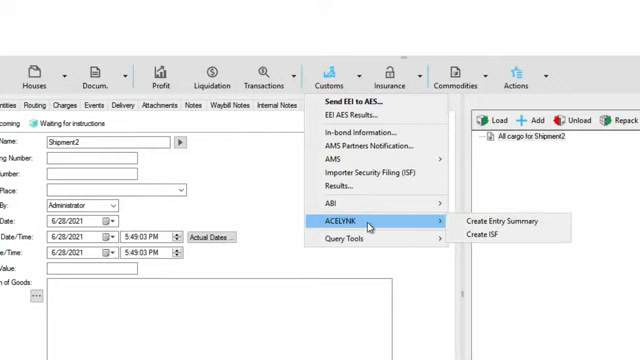
Task: Open the Actions toolbar icon
Action: (516, 72)
